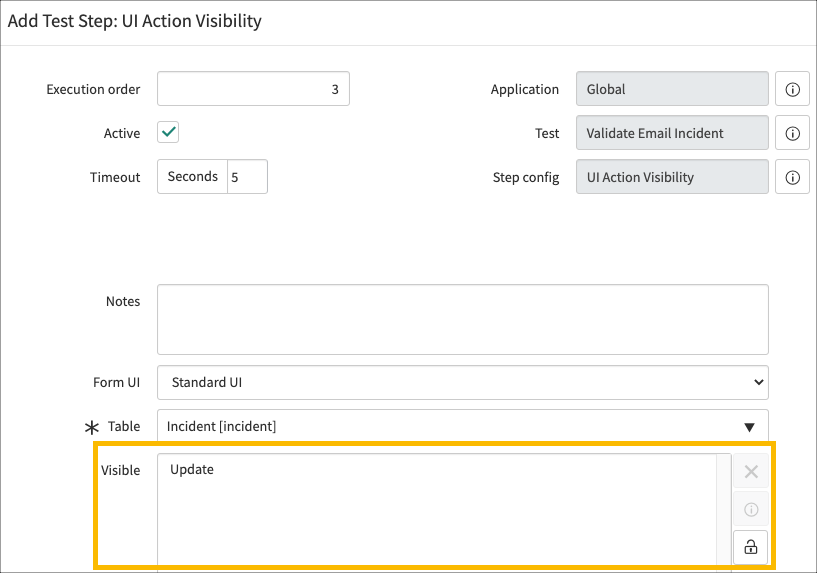Click the info icon beside Visible list

pos(751,510)
